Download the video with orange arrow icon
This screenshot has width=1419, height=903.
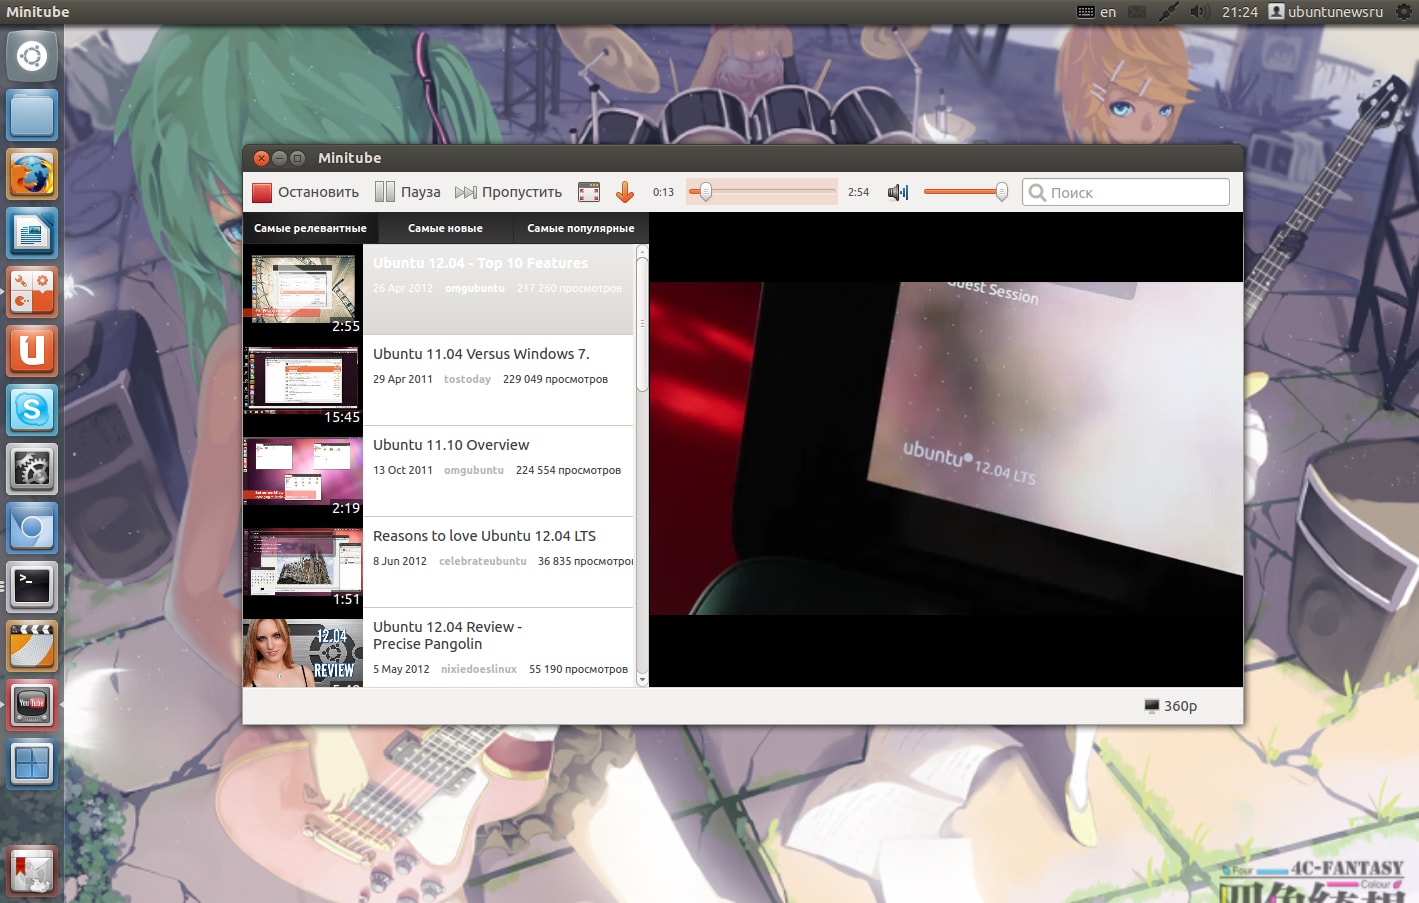click(625, 192)
